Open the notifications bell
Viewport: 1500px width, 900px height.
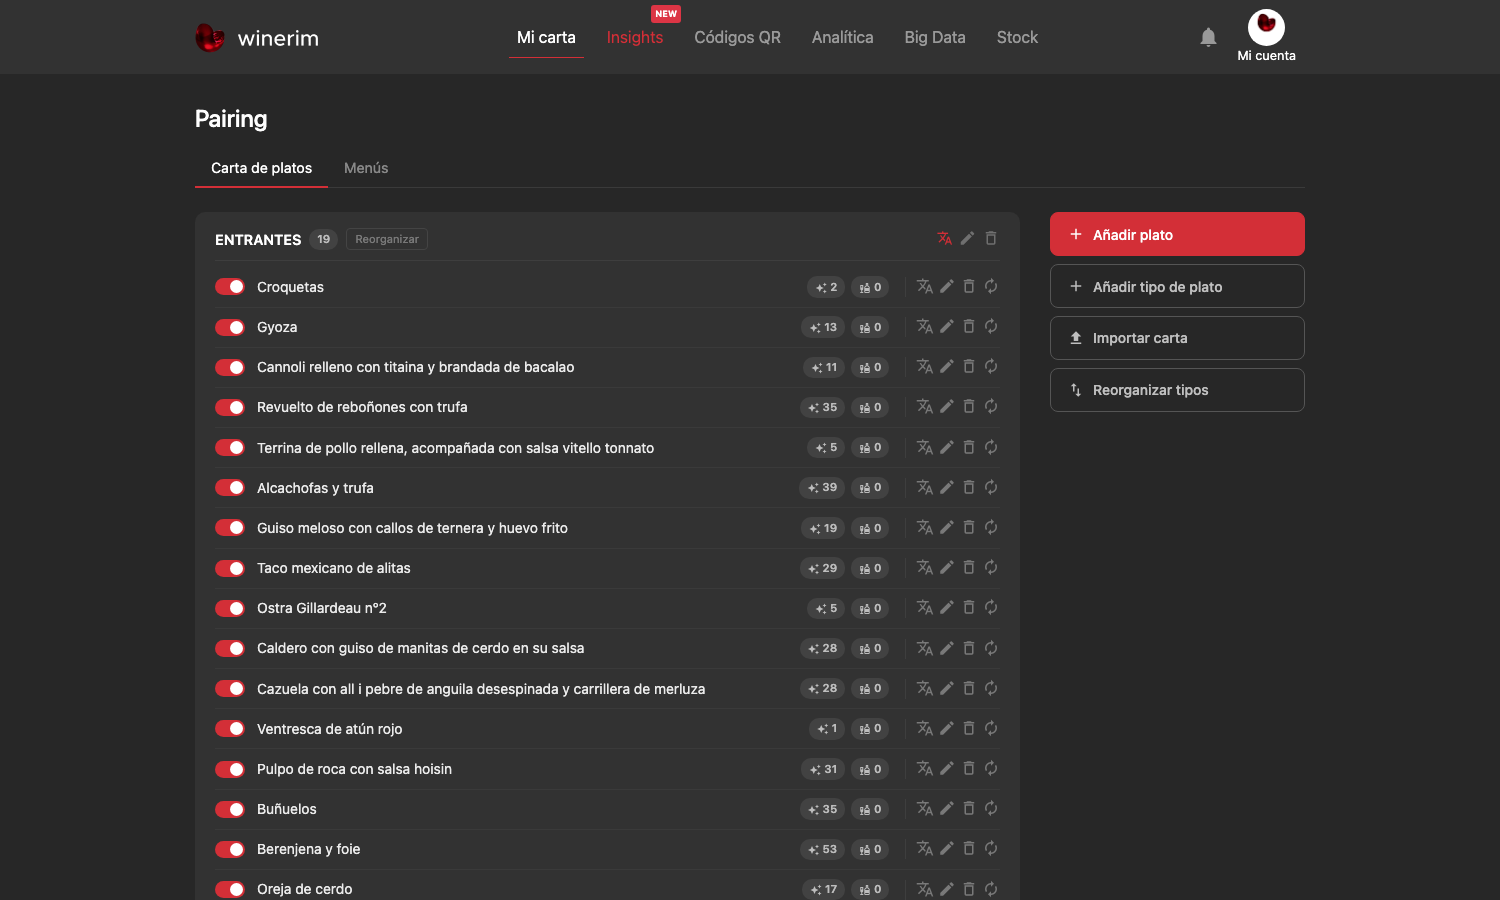click(1208, 37)
